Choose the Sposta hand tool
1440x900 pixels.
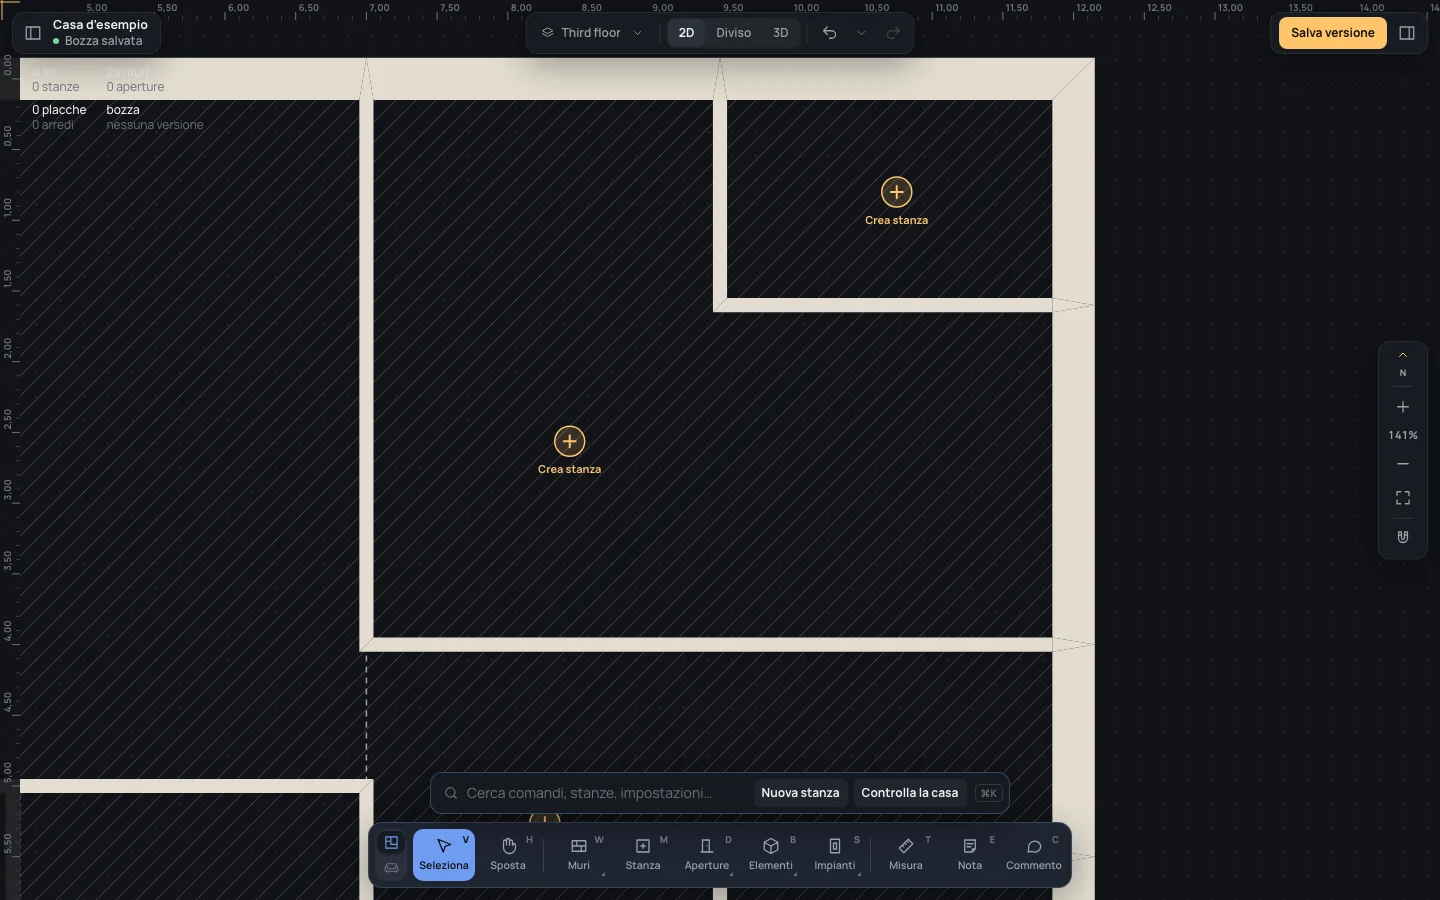(x=508, y=855)
